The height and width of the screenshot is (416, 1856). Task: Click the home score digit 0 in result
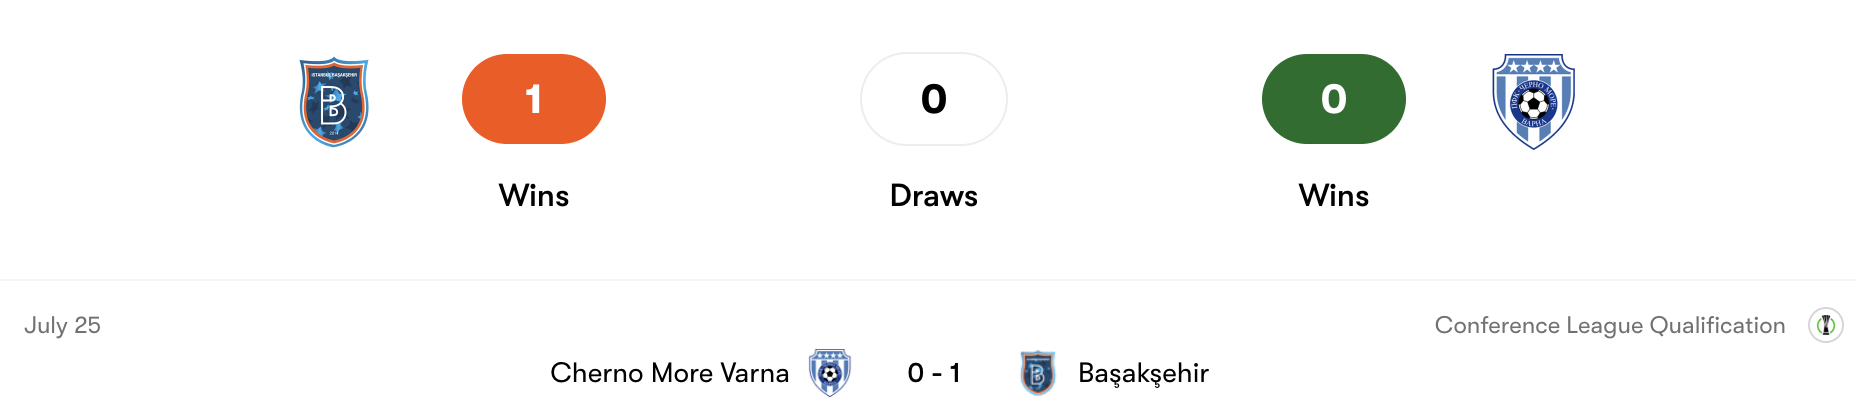(915, 373)
